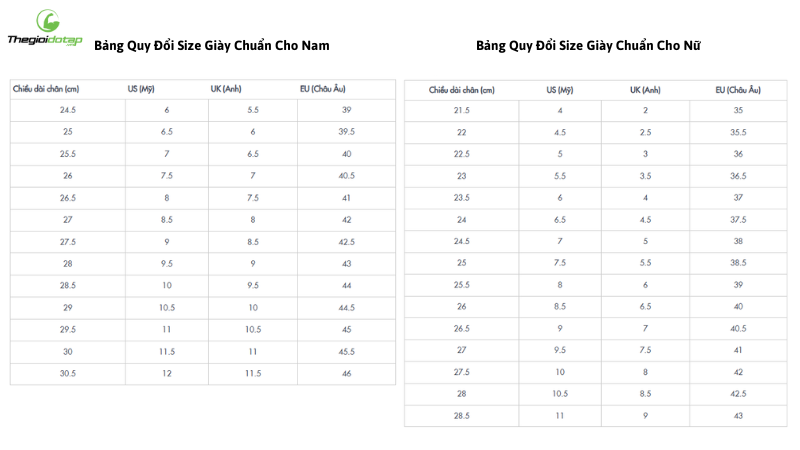
Task: Click the Thegioidotap brand name text
Action: pos(44,41)
